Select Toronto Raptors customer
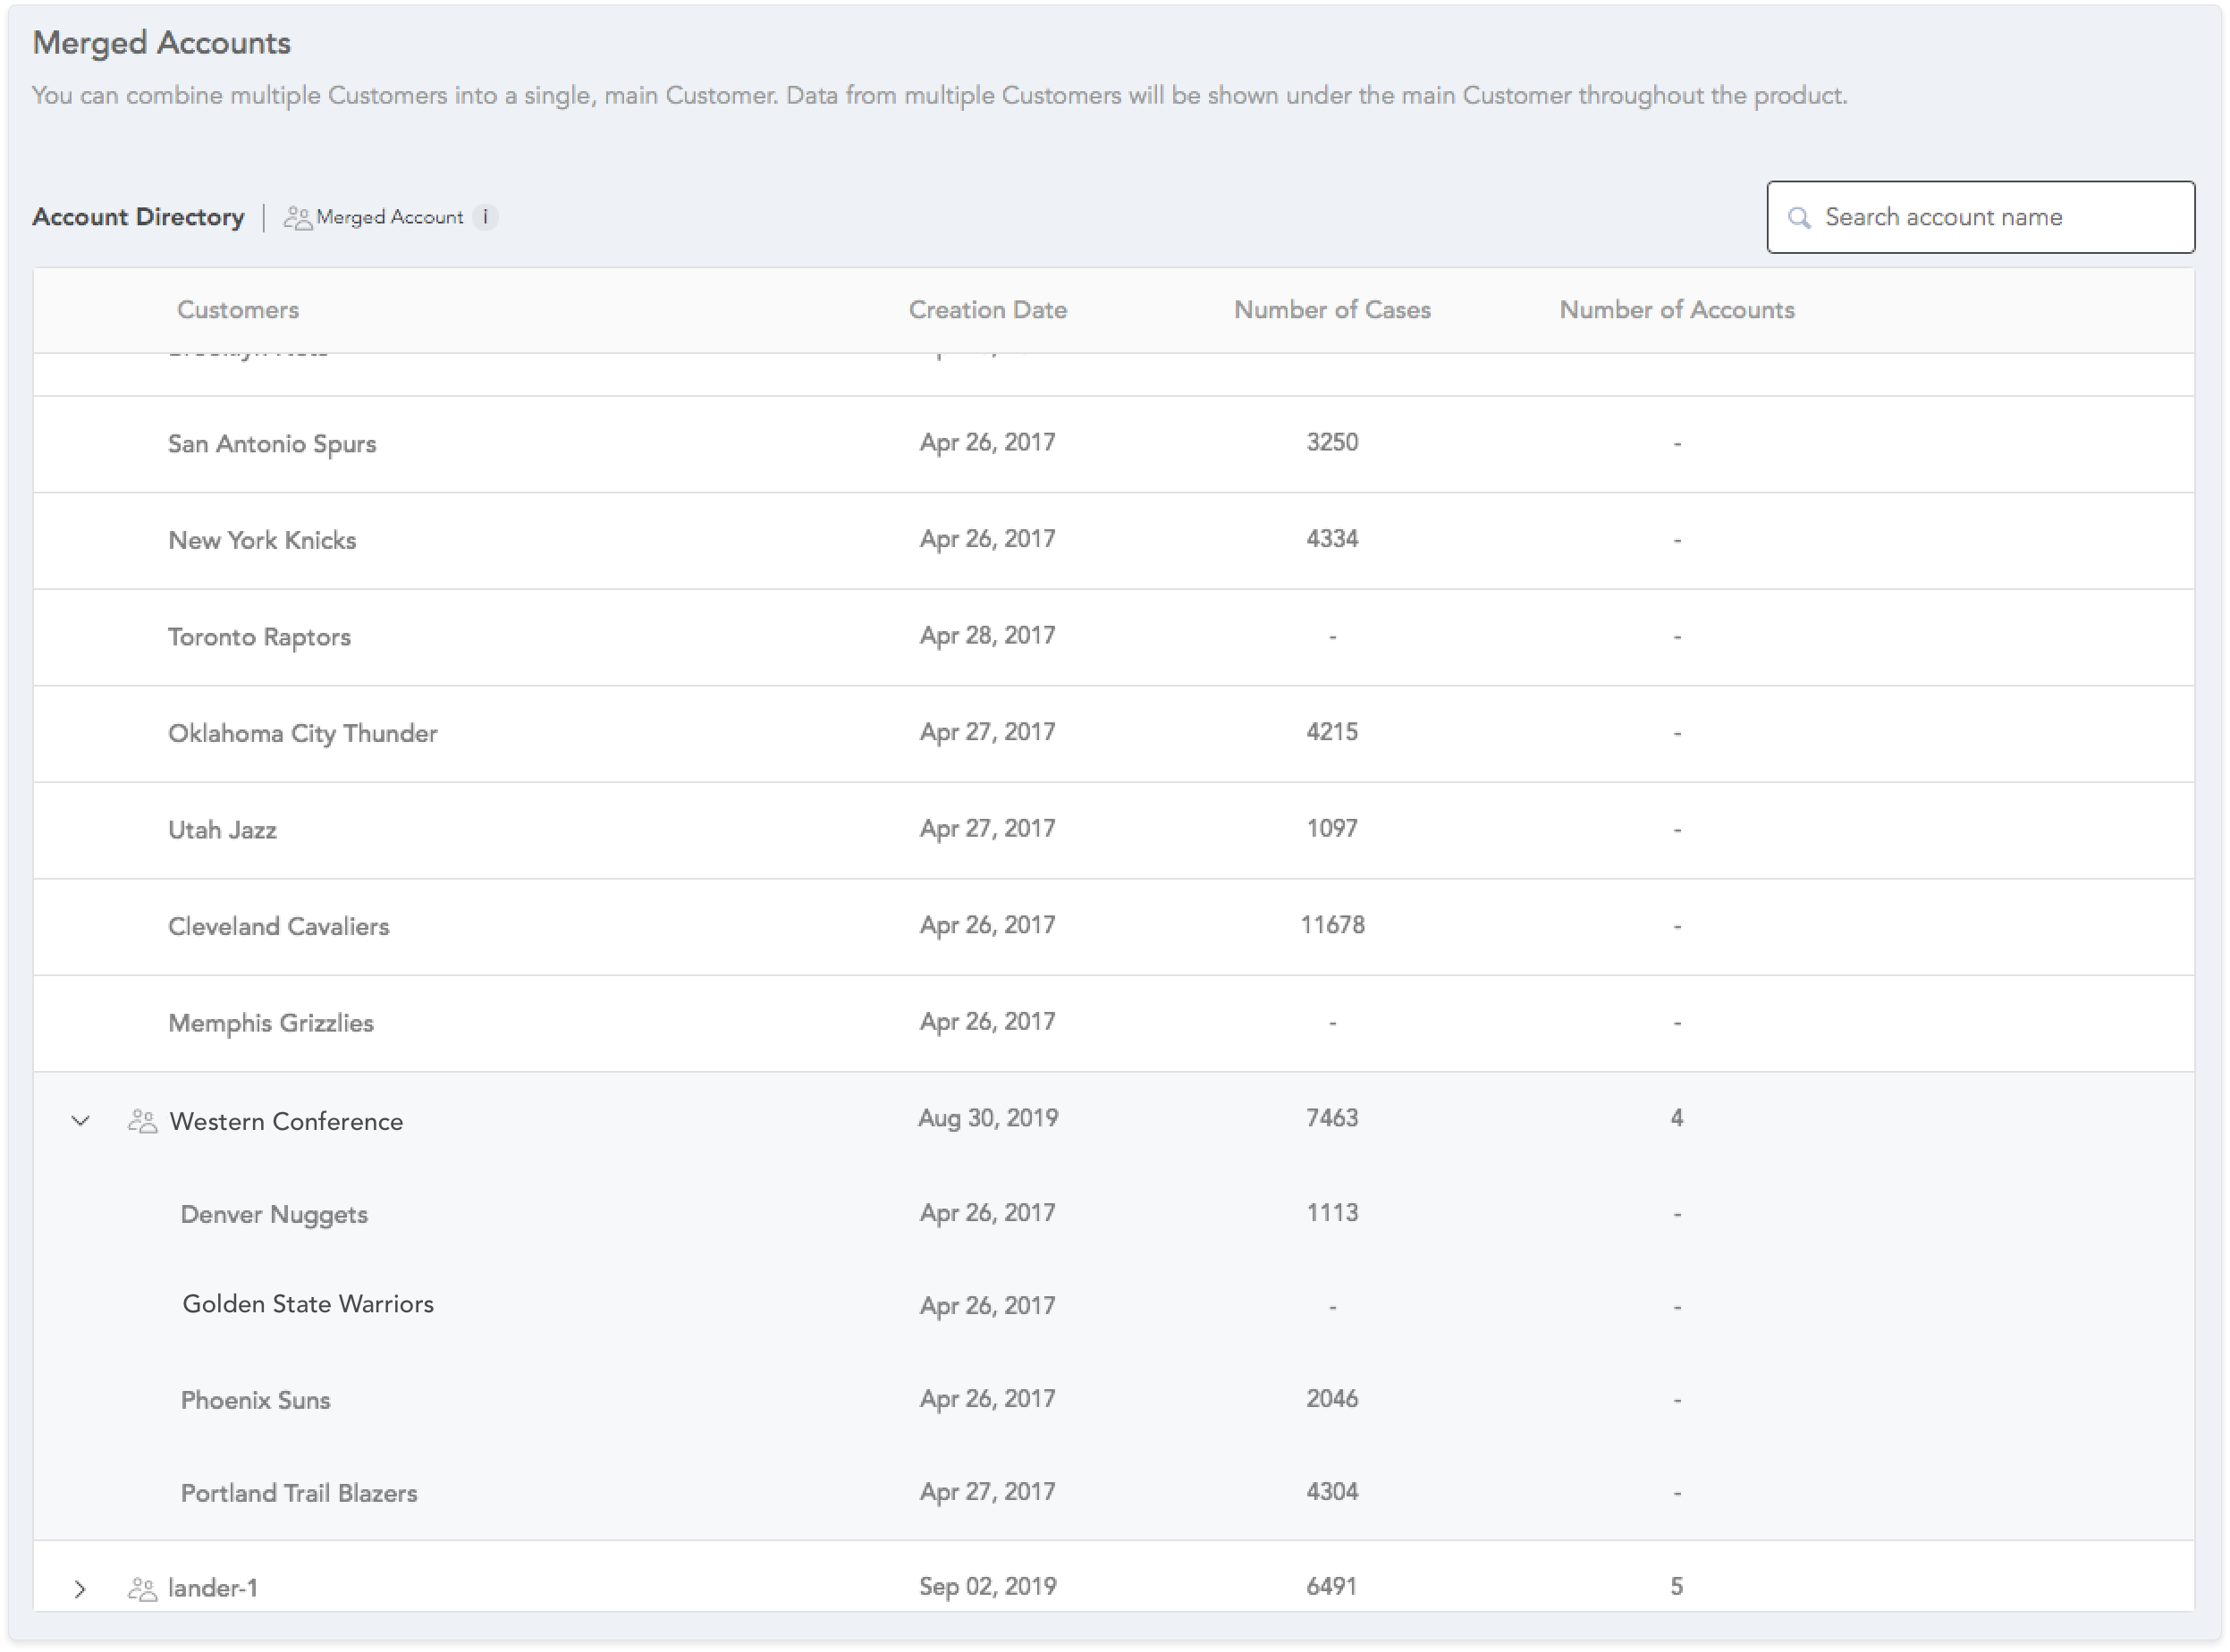The height and width of the screenshot is (1652, 2230). [259, 637]
